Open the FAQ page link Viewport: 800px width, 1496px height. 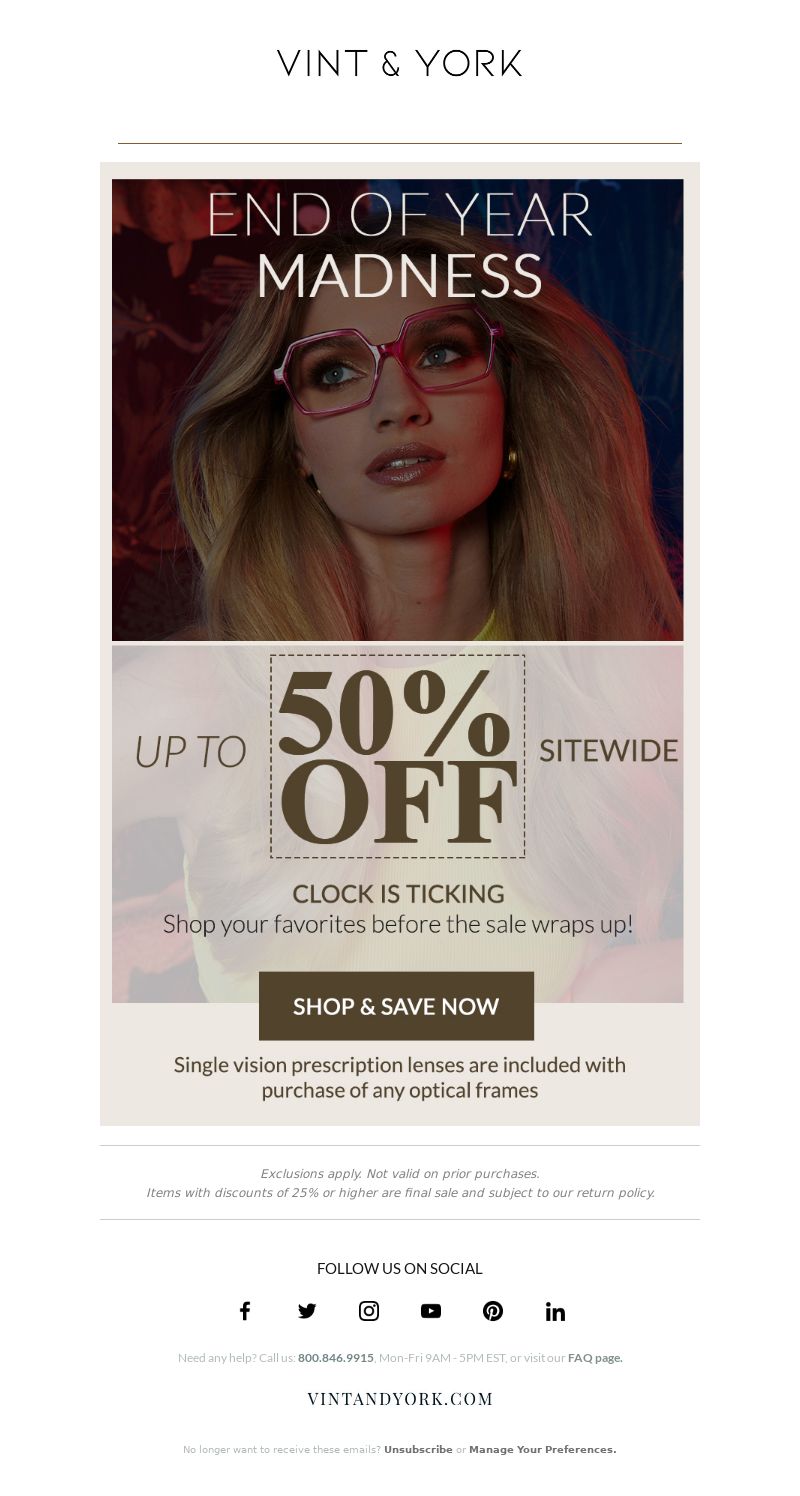(595, 1358)
